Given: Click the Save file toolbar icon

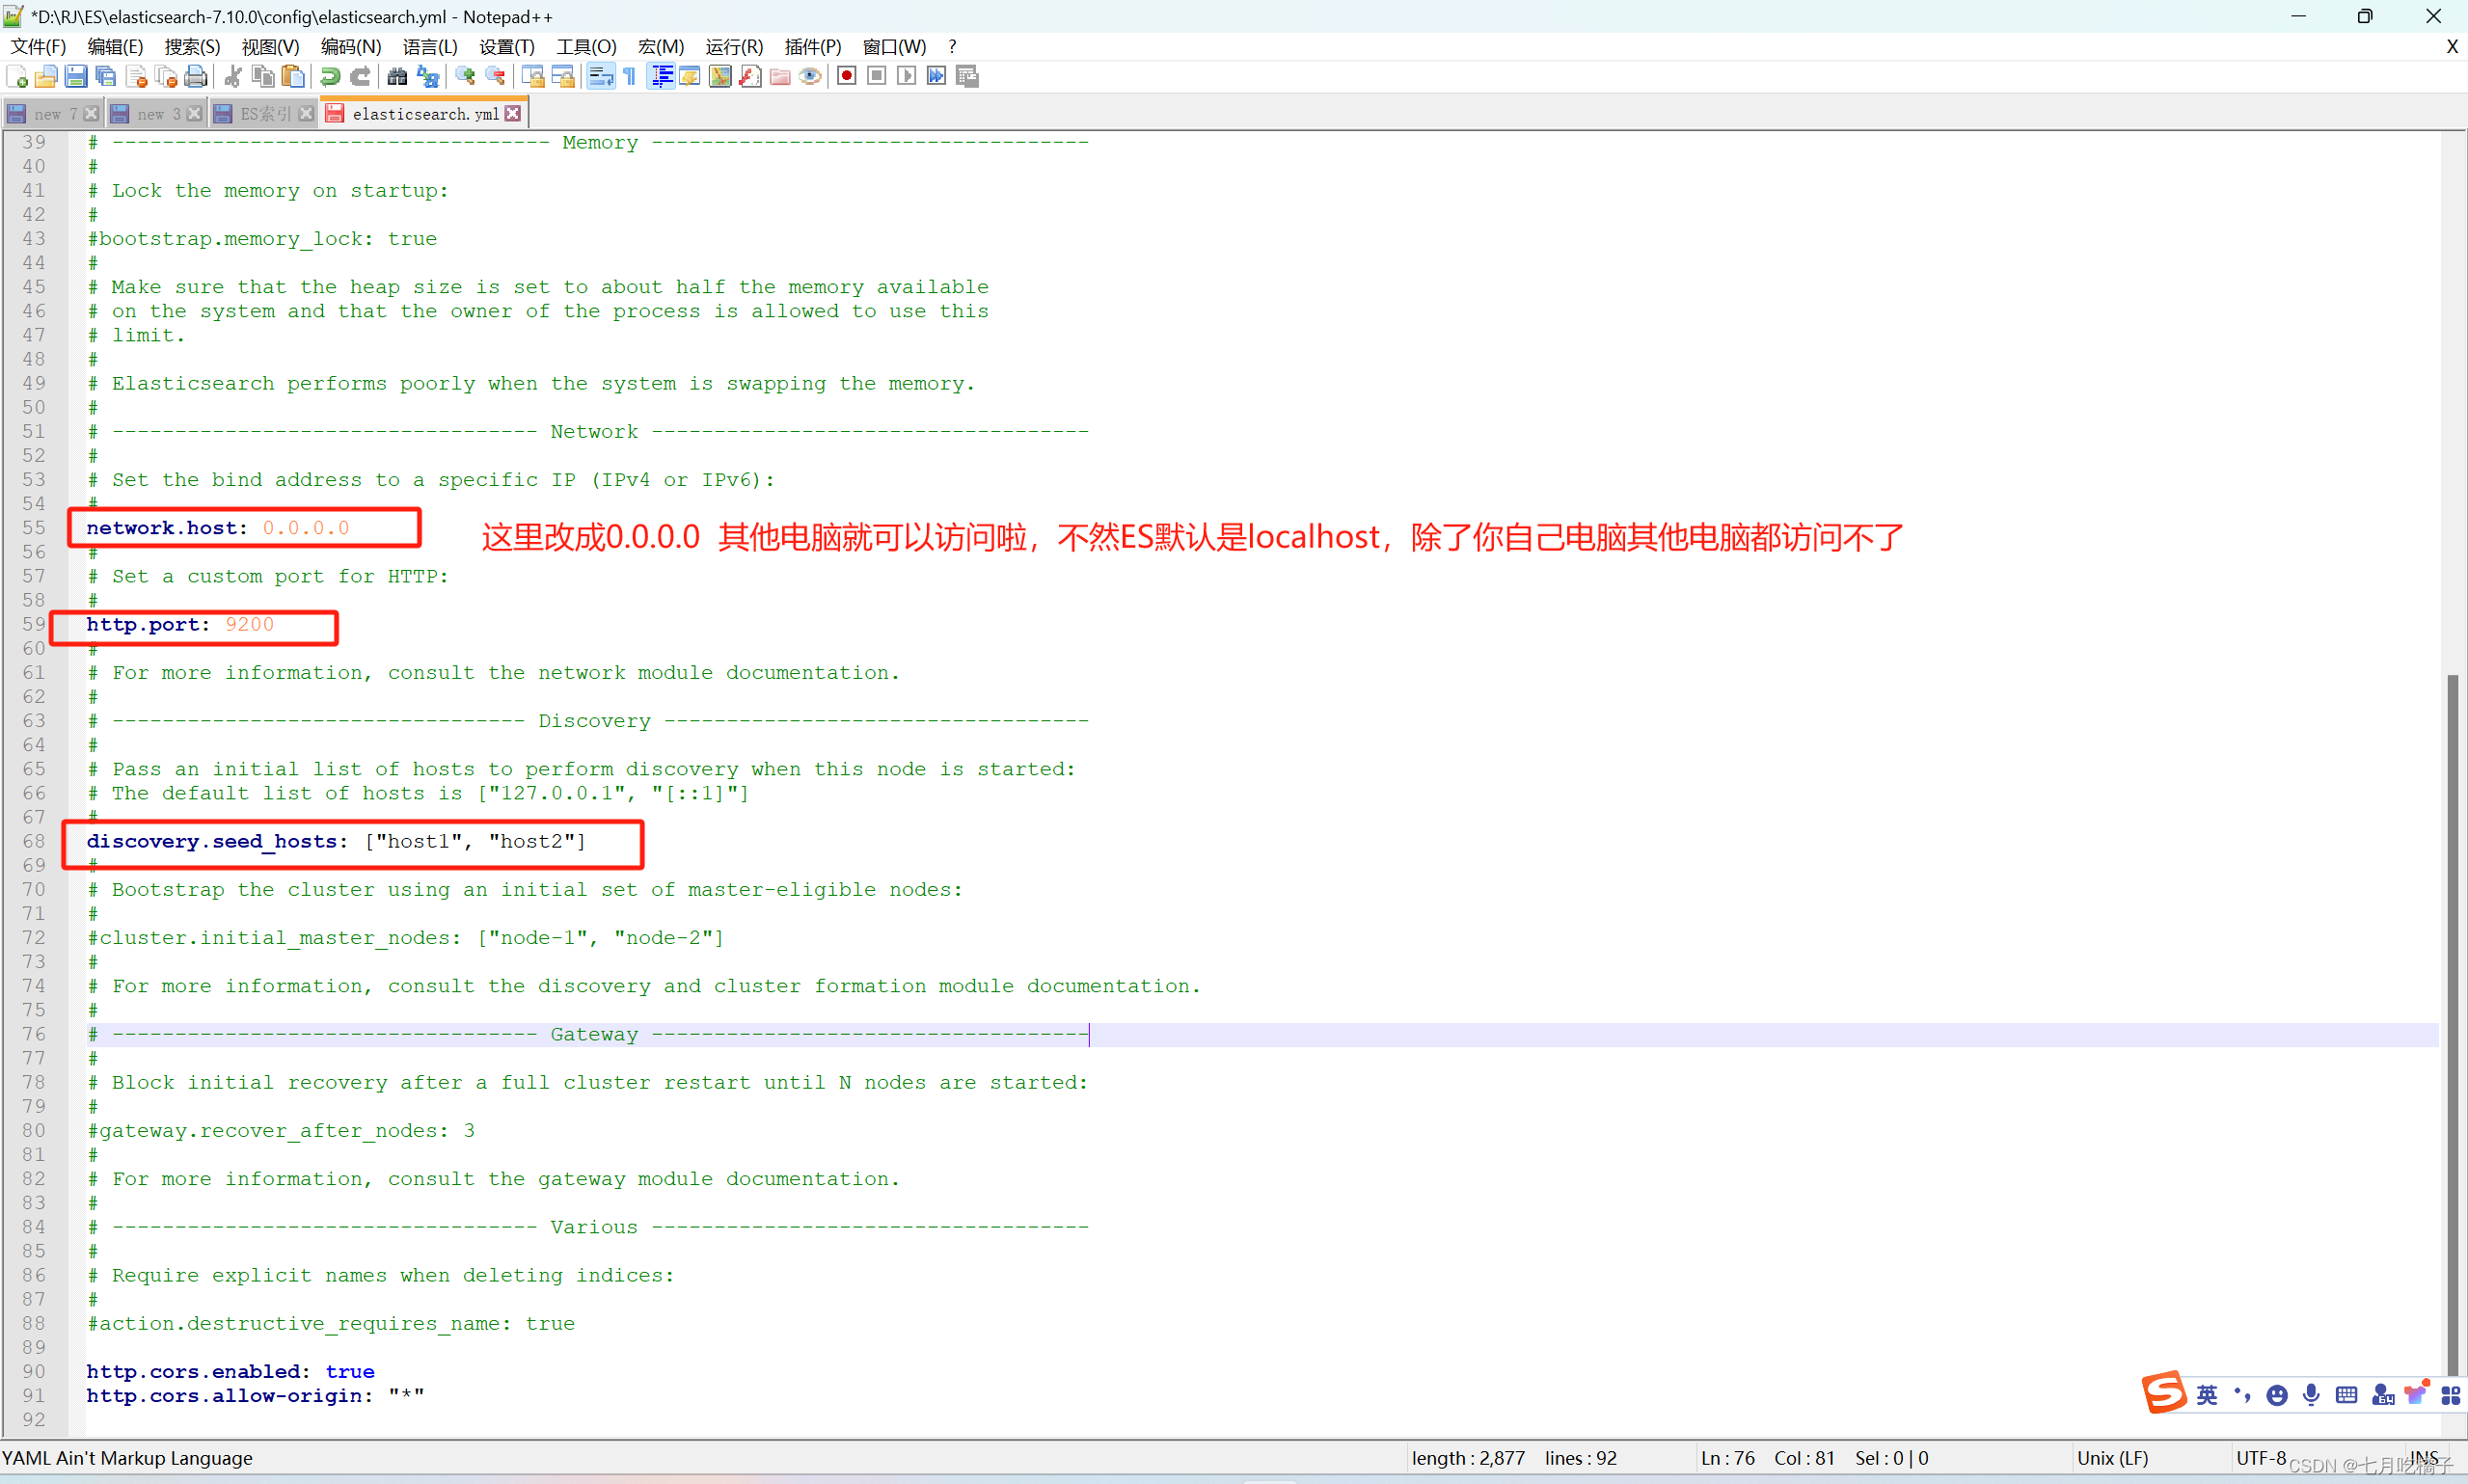Looking at the screenshot, I should (x=76, y=76).
